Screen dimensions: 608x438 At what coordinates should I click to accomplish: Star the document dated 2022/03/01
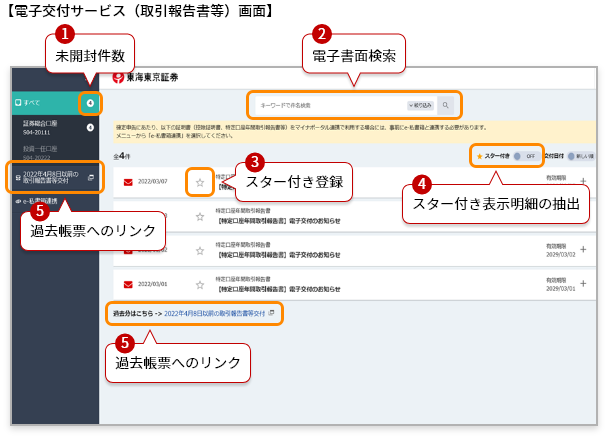200,285
